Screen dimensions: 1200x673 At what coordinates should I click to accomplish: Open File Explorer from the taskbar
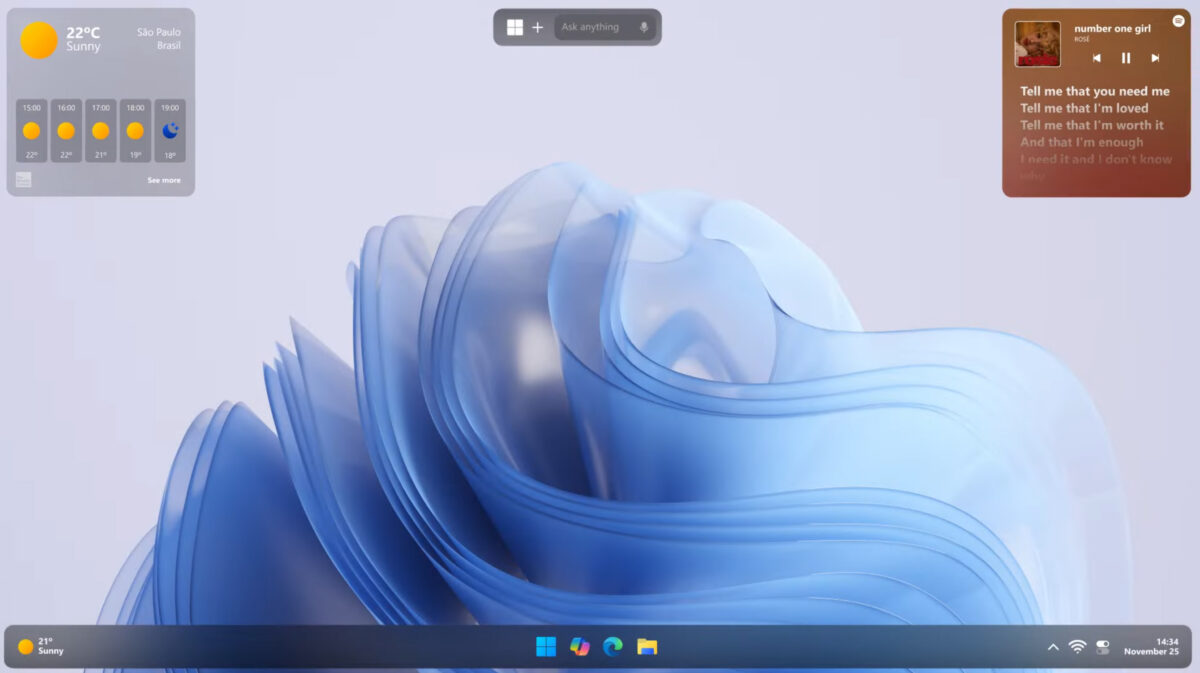[645, 646]
